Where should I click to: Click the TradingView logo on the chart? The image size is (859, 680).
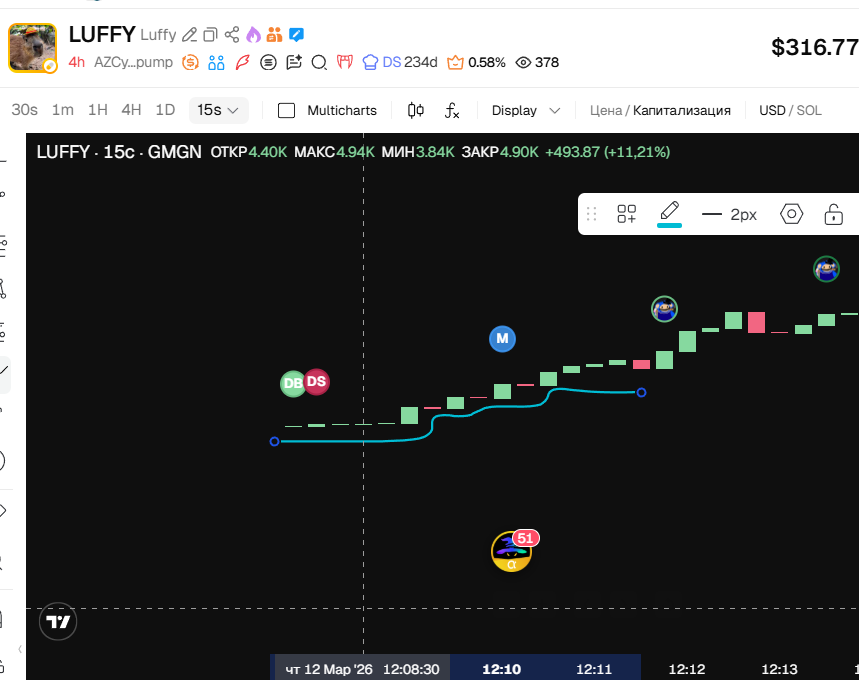coord(58,621)
